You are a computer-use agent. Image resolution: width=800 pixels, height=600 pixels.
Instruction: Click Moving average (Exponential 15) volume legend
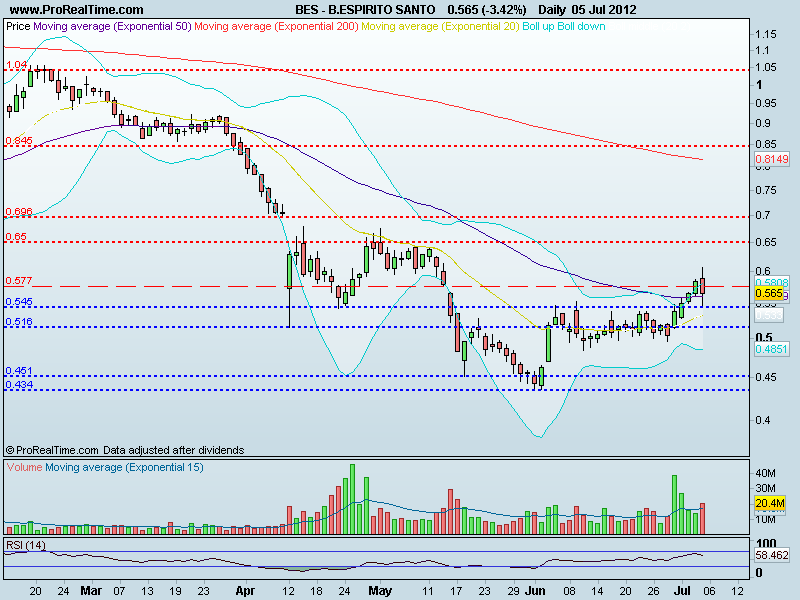coord(124,467)
